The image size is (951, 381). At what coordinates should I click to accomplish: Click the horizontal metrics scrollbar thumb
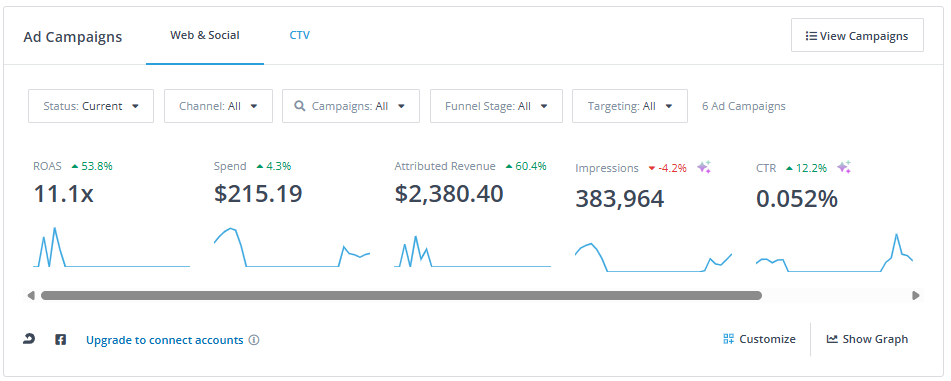401,295
